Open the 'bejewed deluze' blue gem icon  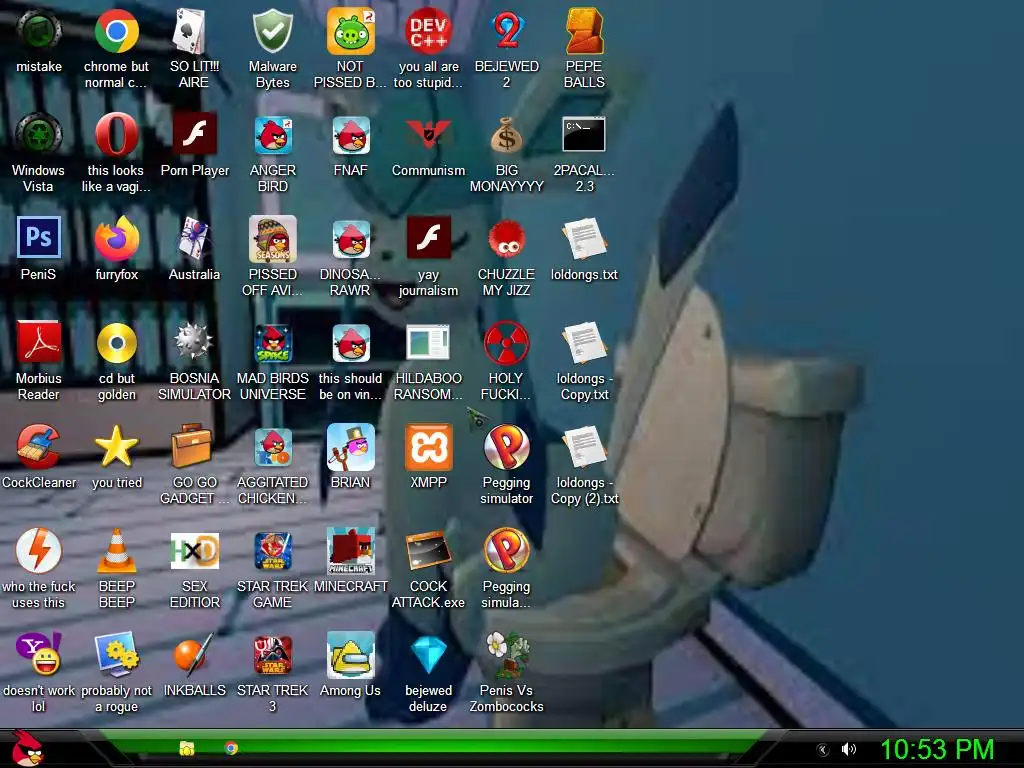(x=428, y=654)
